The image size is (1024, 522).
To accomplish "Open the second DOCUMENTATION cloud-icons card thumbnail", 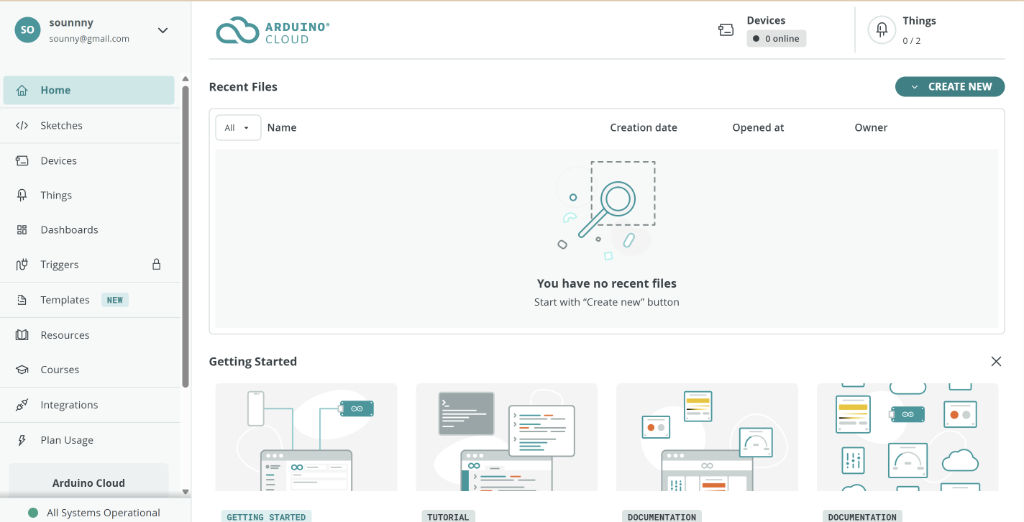I will pyautogui.click(x=908, y=437).
